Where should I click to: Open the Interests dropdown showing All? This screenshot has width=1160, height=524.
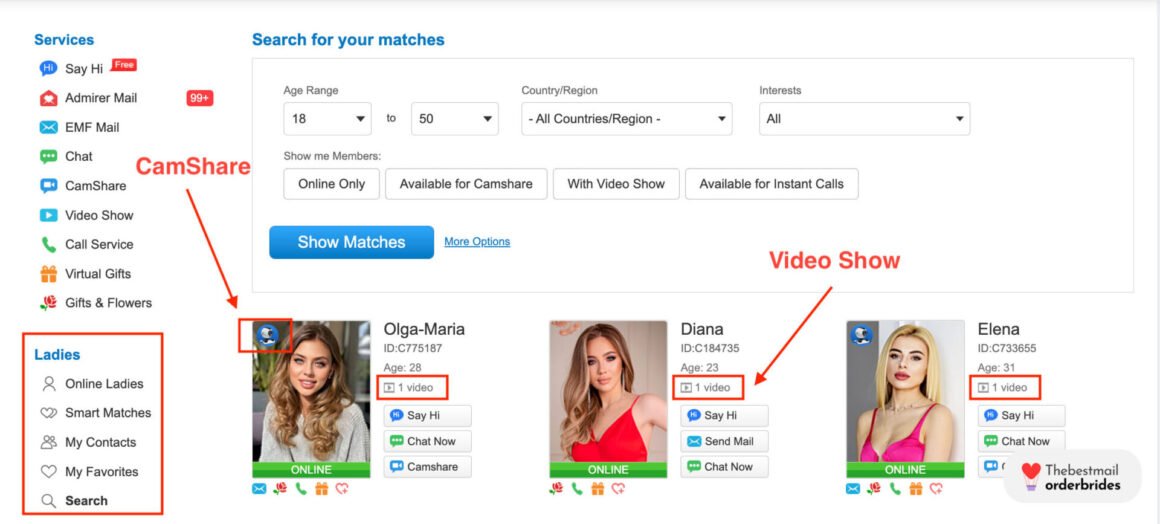(865, 118)
